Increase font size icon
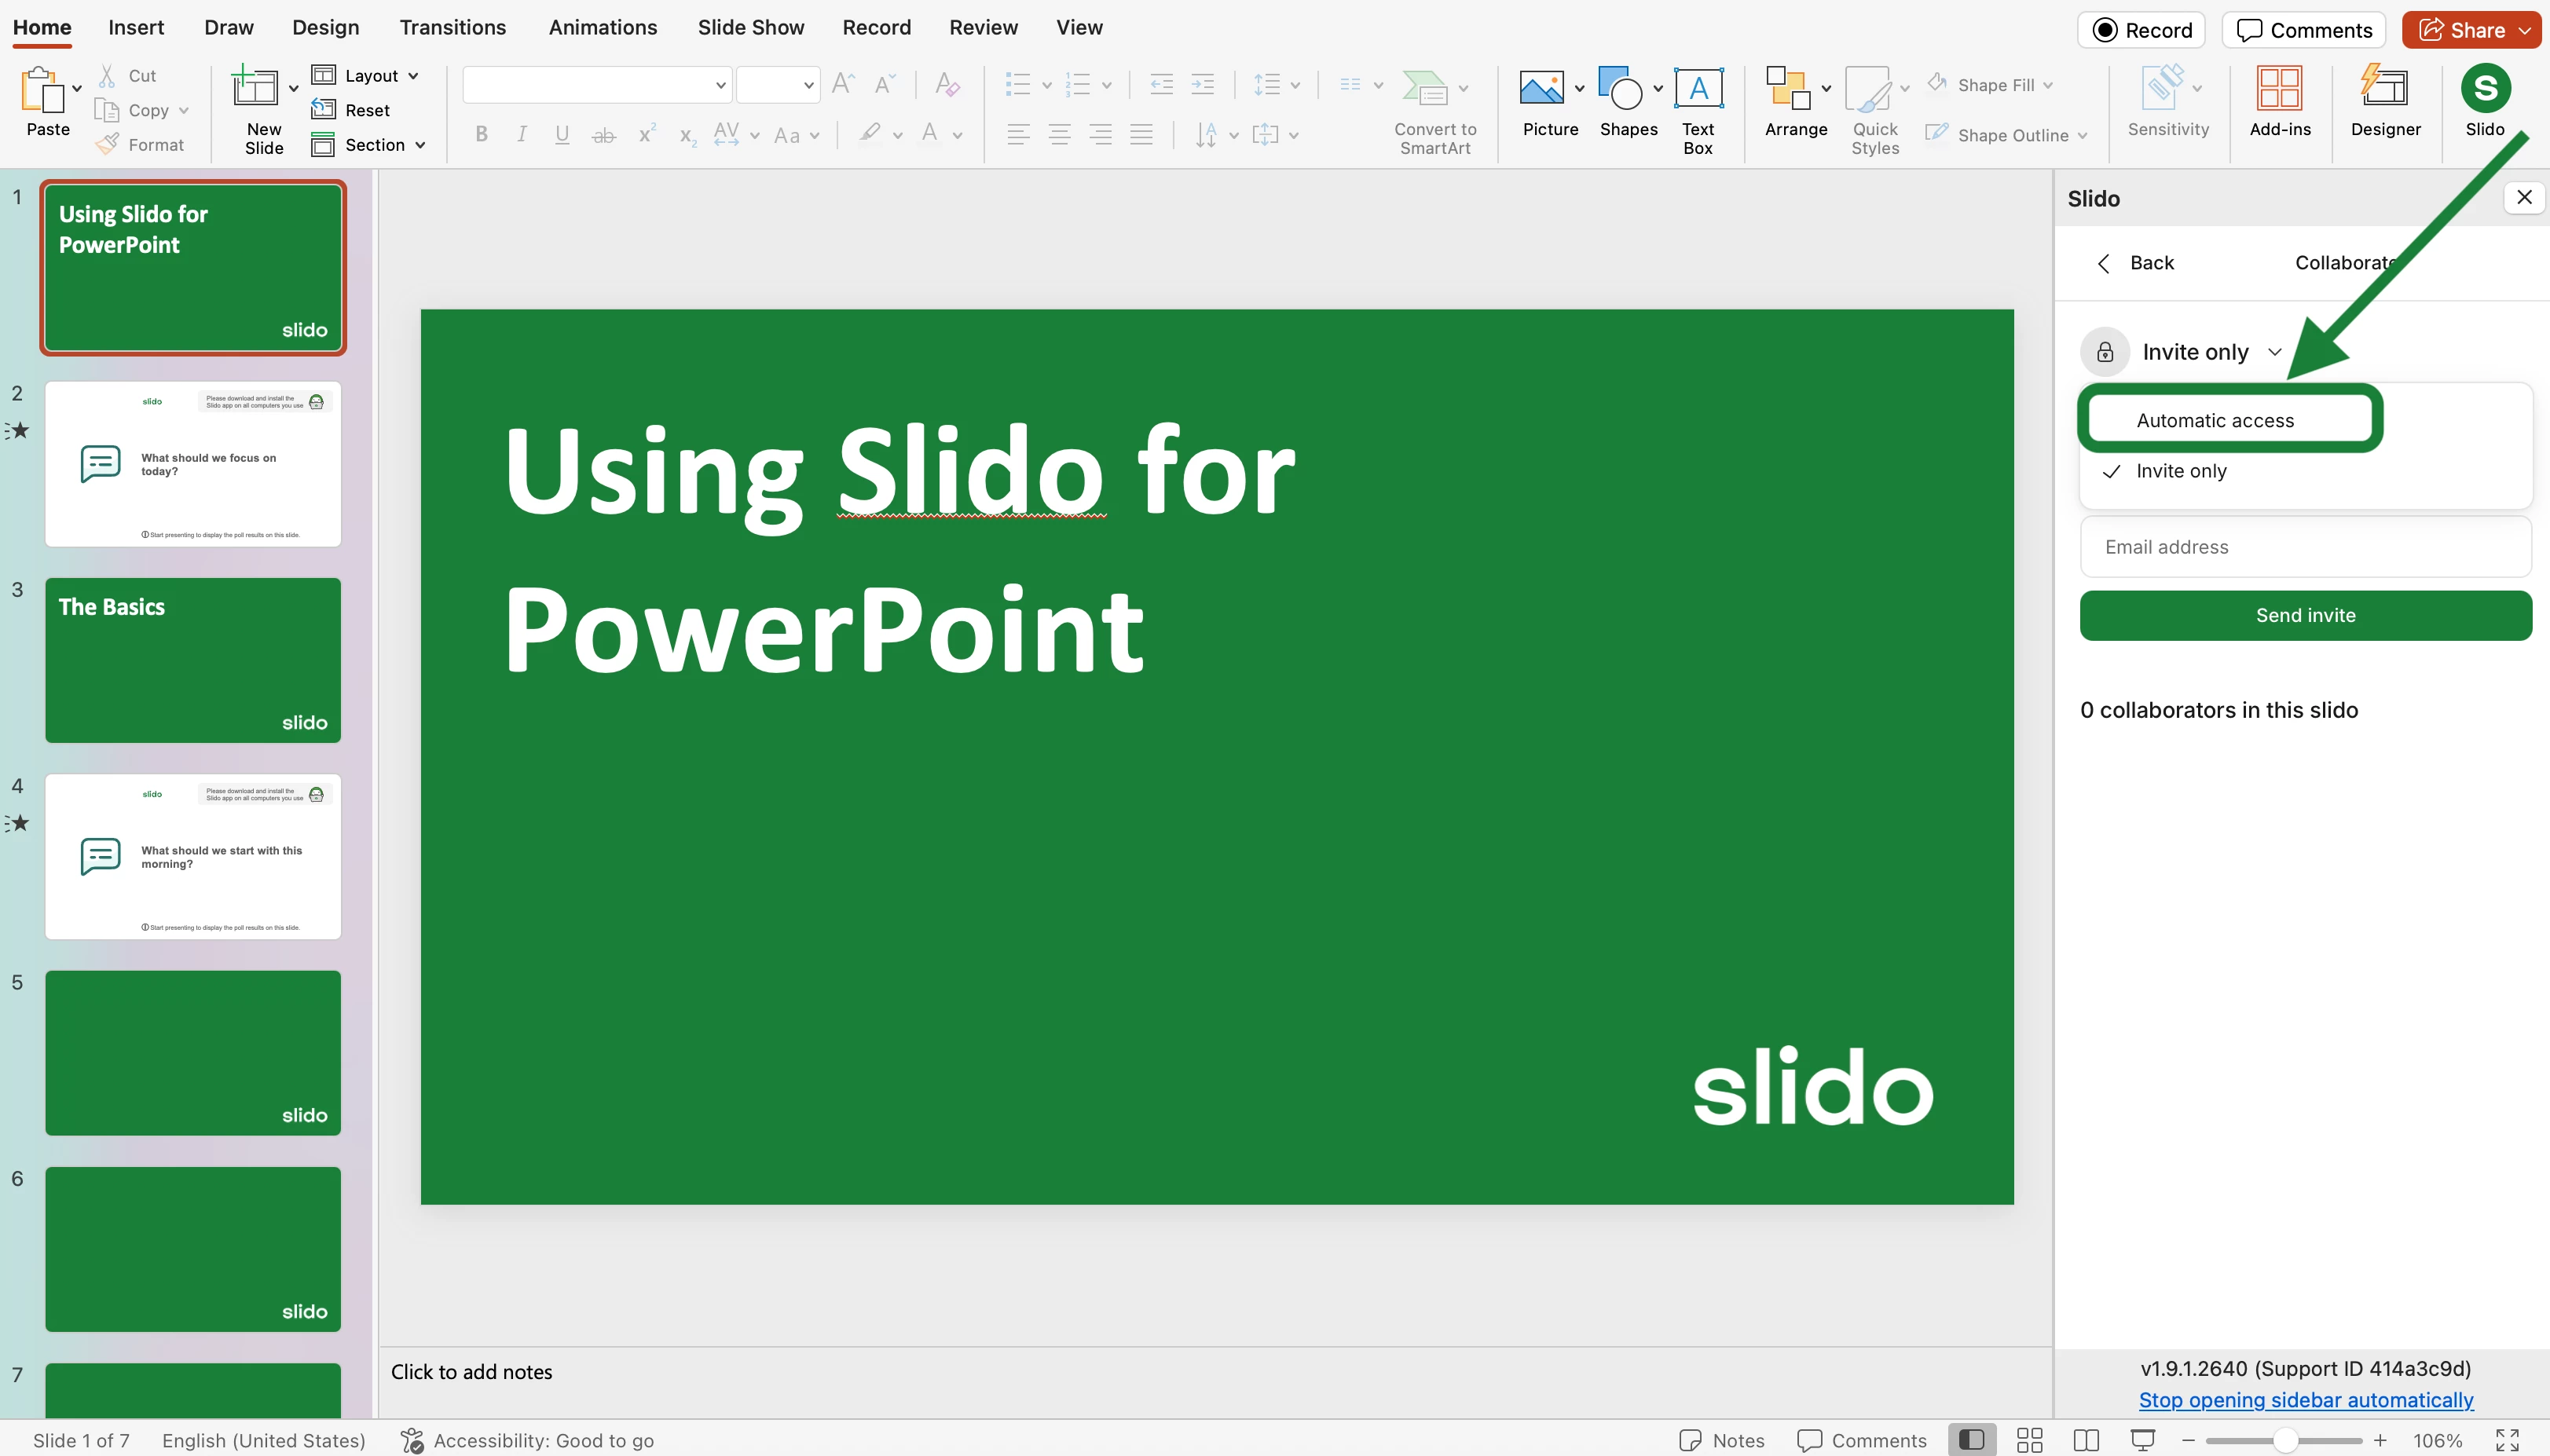The width and height of the screenshot is (2550, 1456). coord(843,84)
